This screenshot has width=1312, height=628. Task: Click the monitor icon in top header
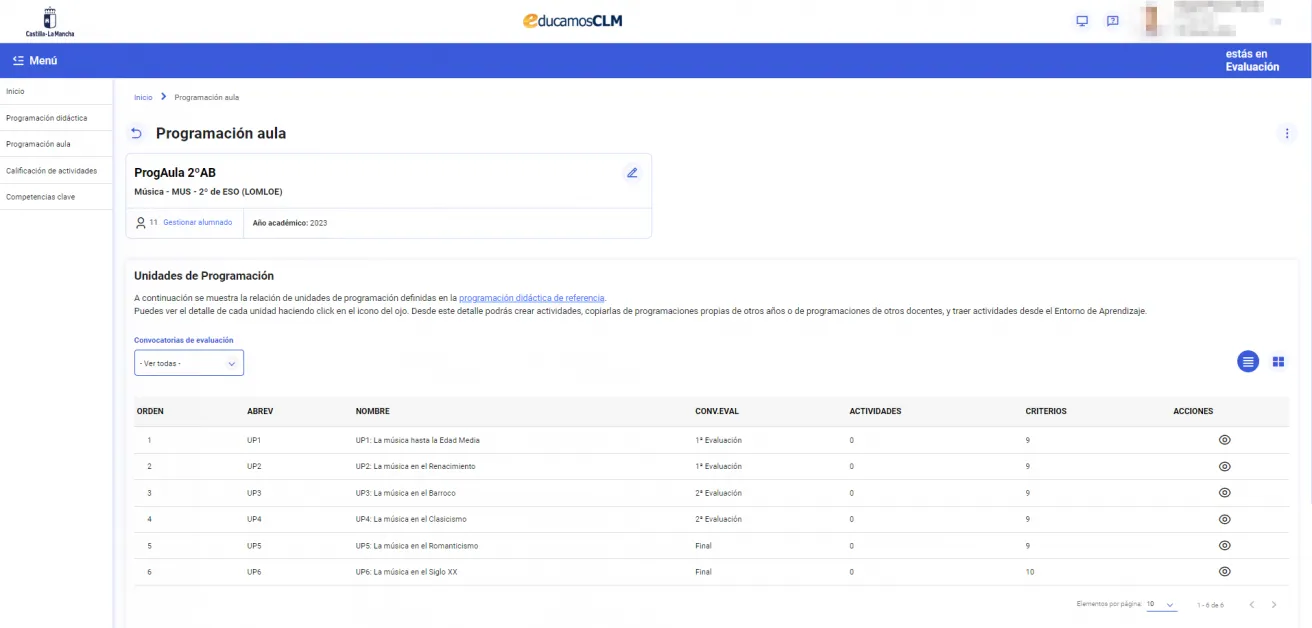(1081, 21)
